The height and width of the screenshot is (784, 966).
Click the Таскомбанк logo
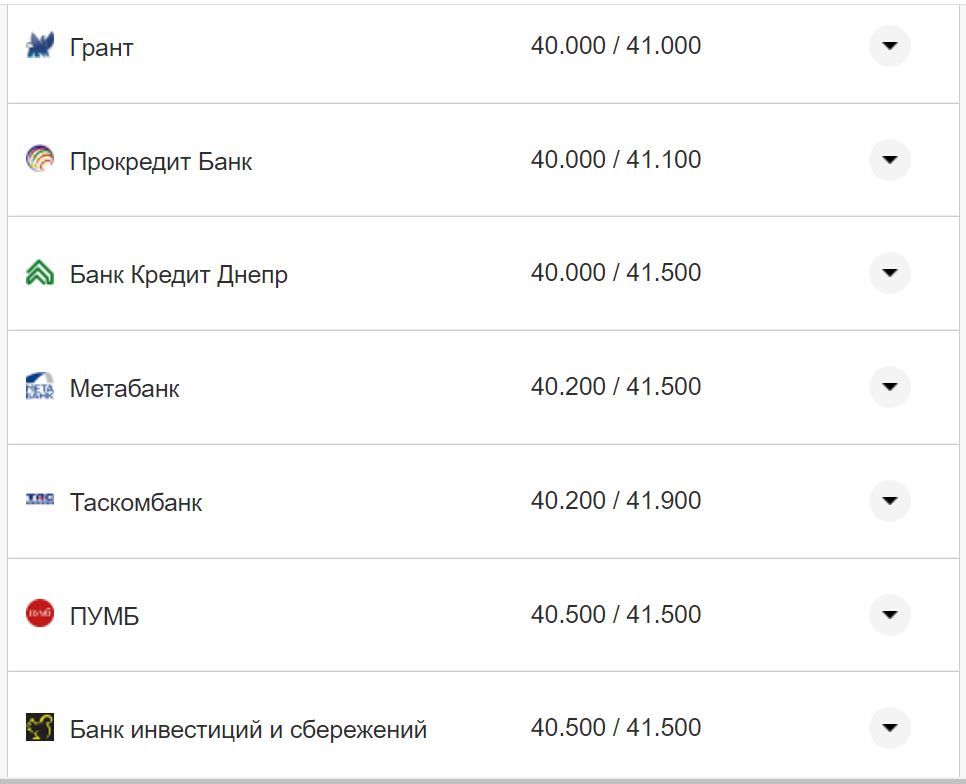coord(38,501)
